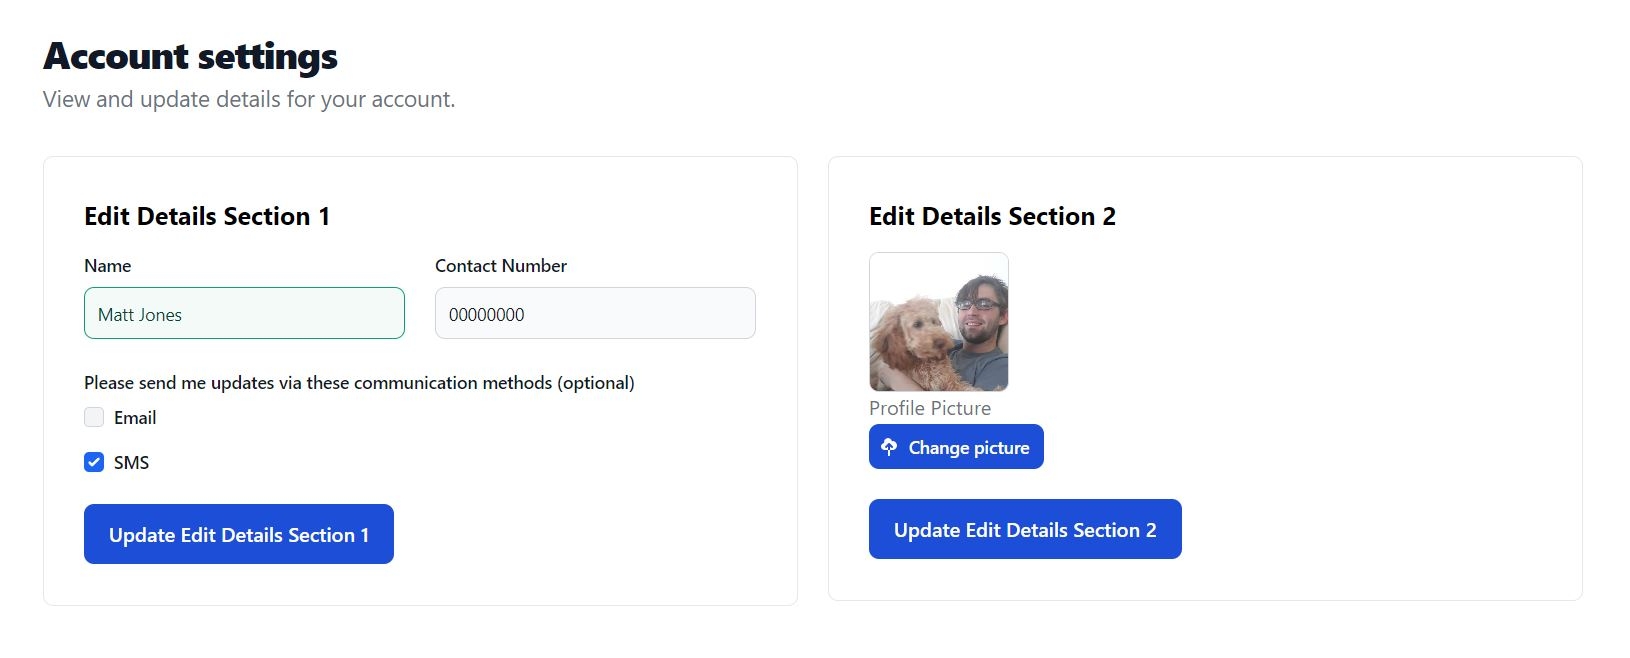Click the Edit Details Section 1 heading
This screenshot has height=658, width=1630.
pos(207,217)
